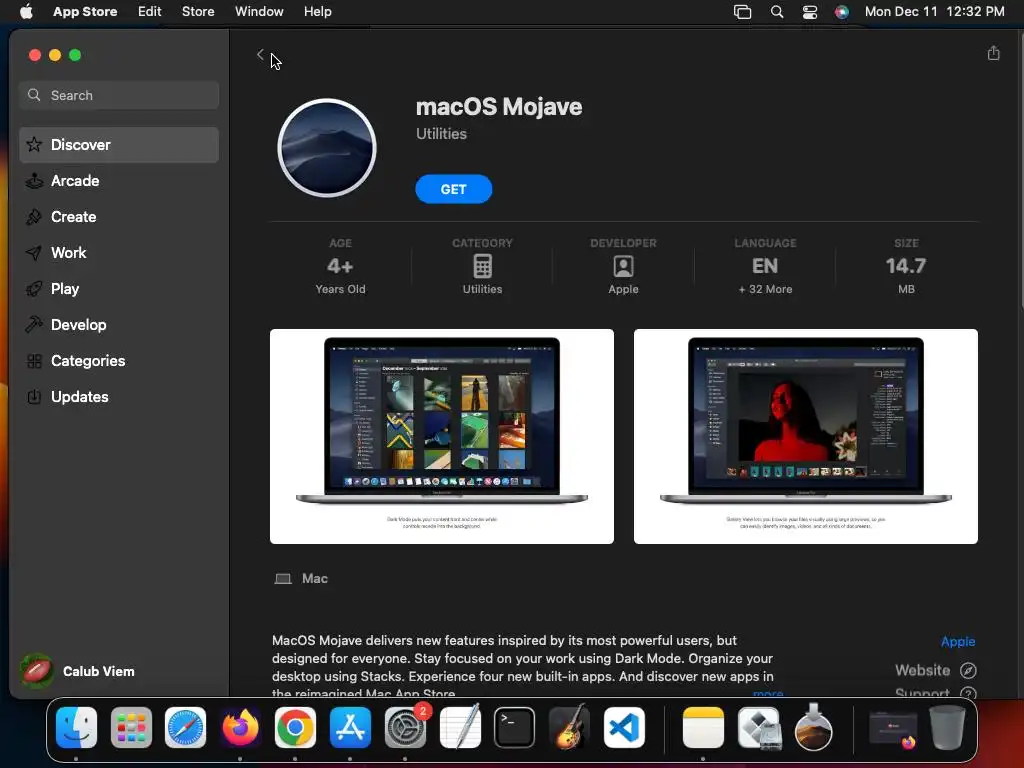Click the Utilities calculator category icon
1024x768 pixels.
click(x=482, y=266)
